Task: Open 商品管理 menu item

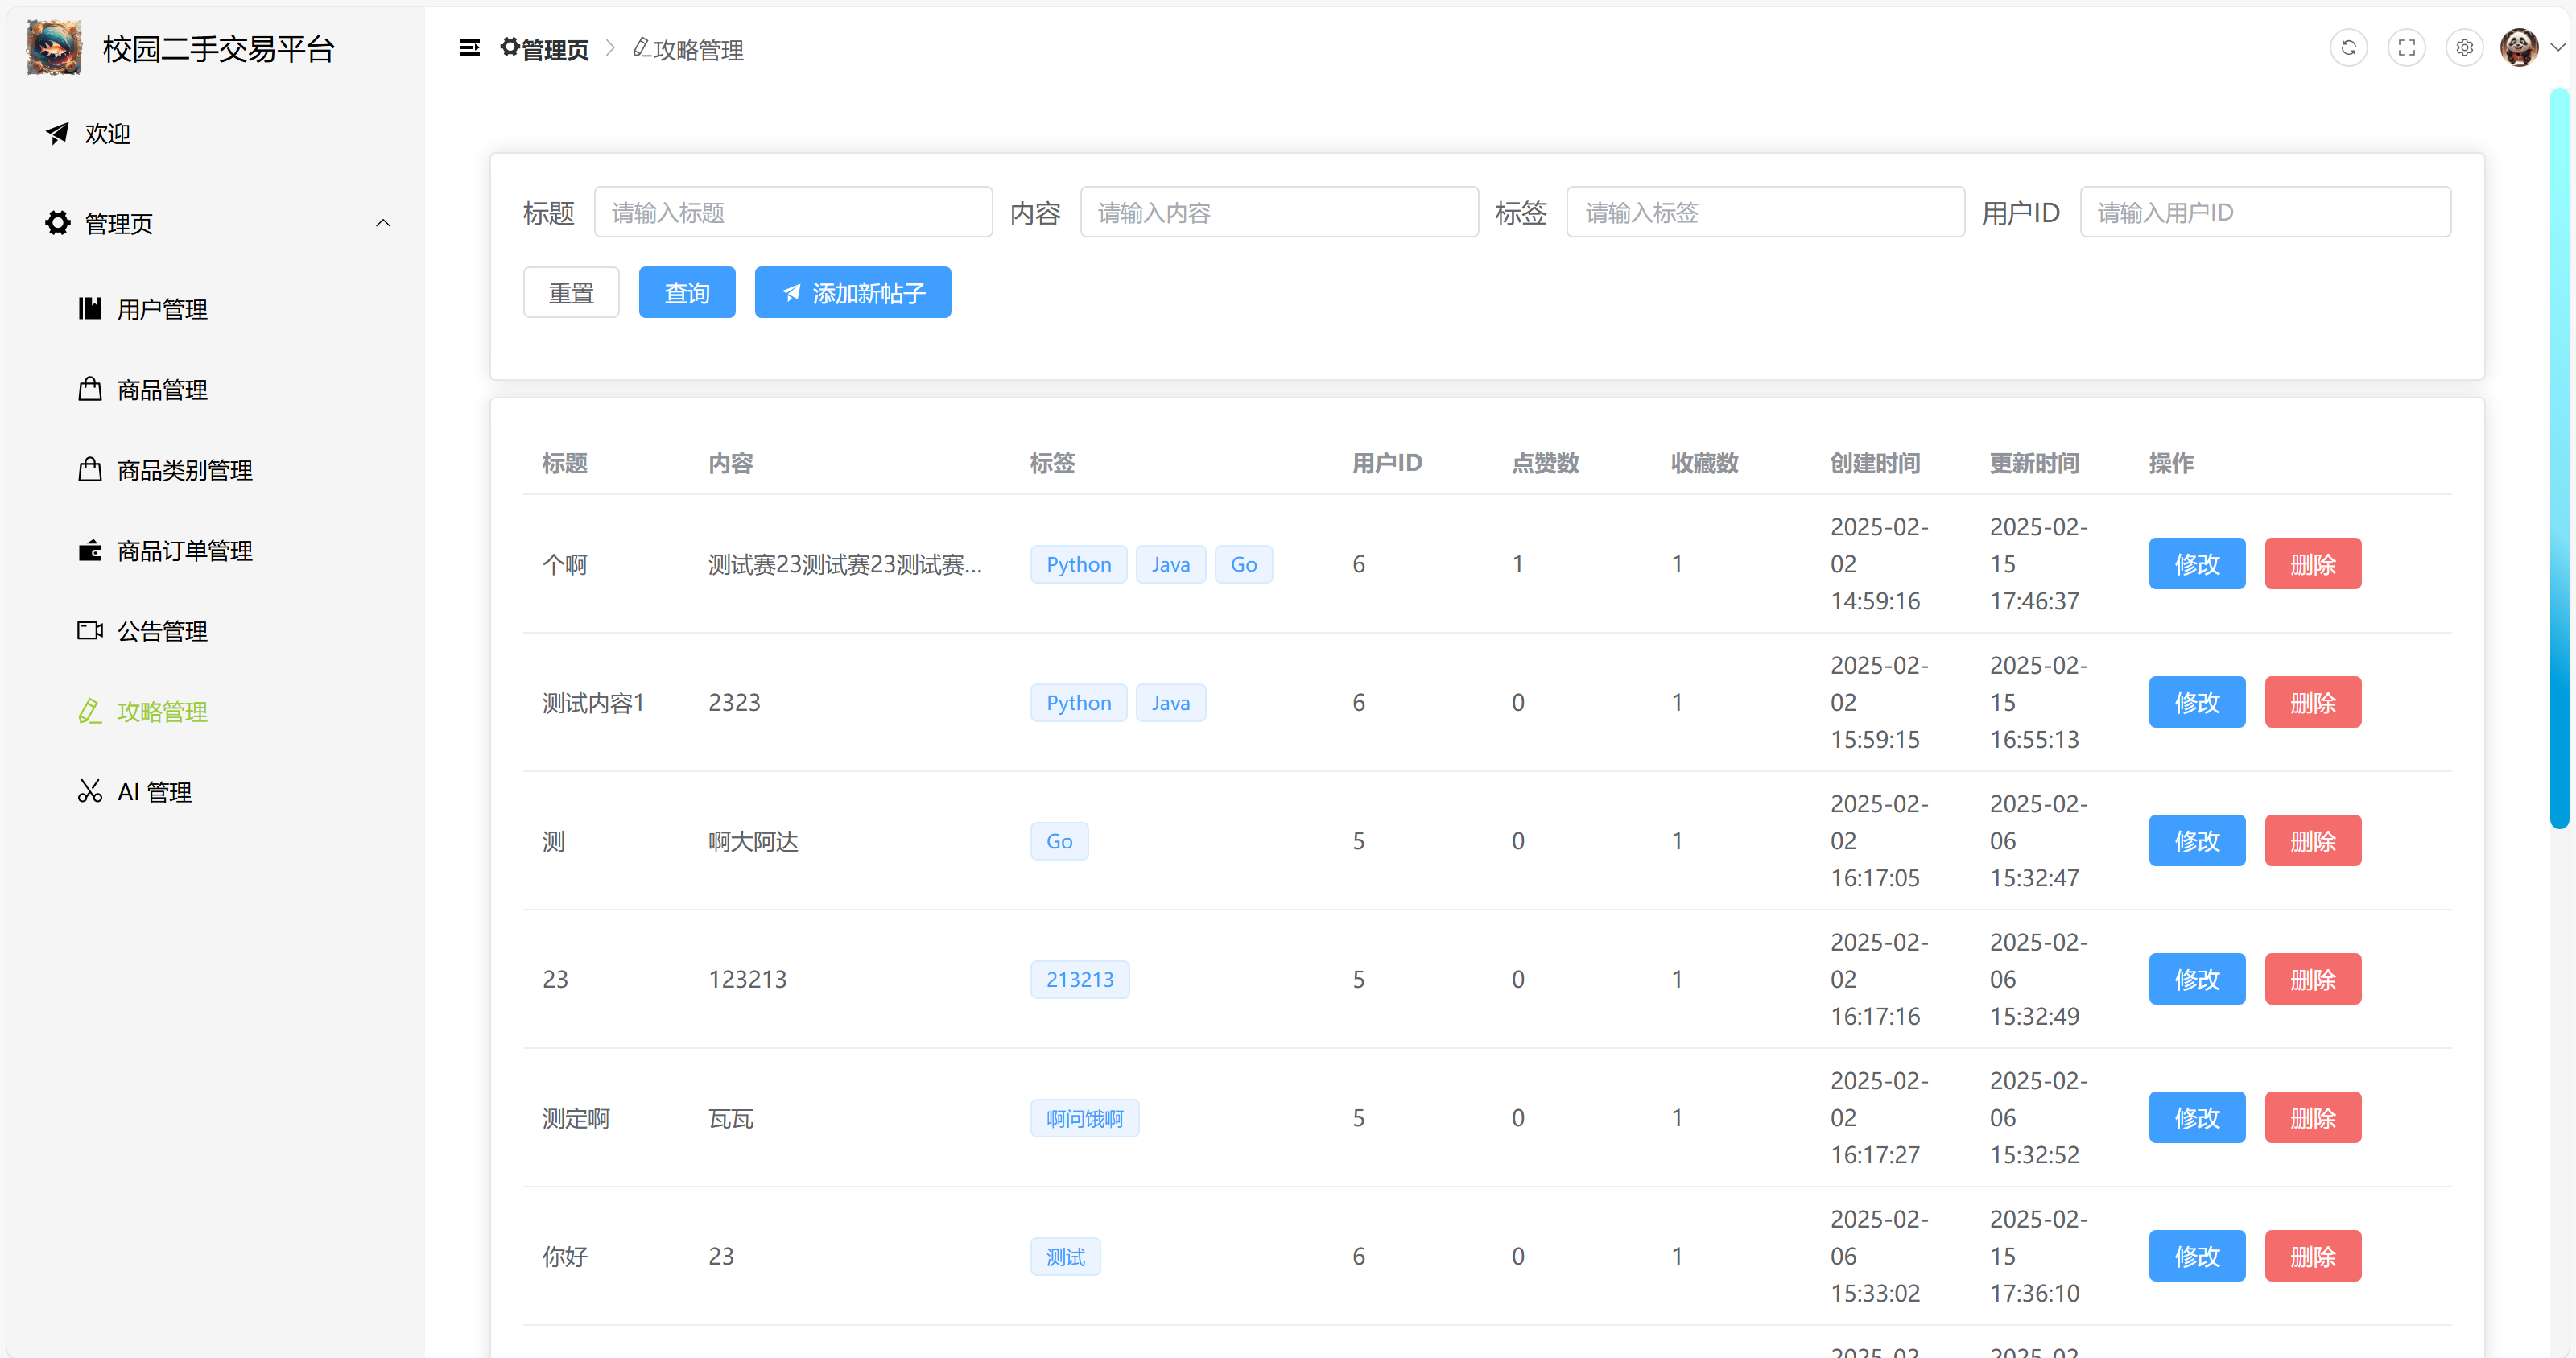Action: pos(162,390)
